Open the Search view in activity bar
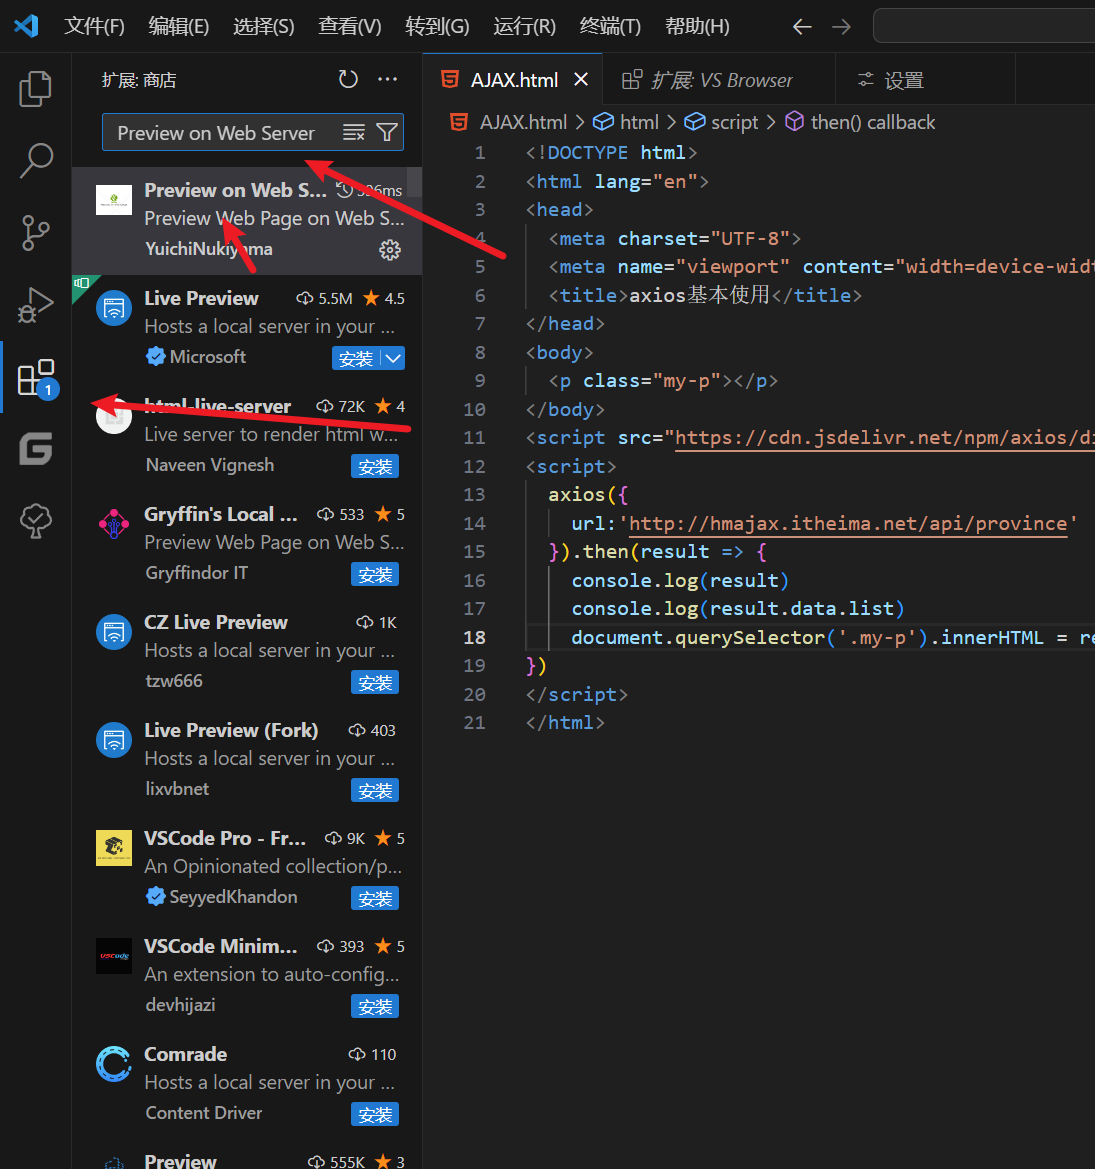The height and width of the screenshot is (1169, 1095). (x=35, y=160)
